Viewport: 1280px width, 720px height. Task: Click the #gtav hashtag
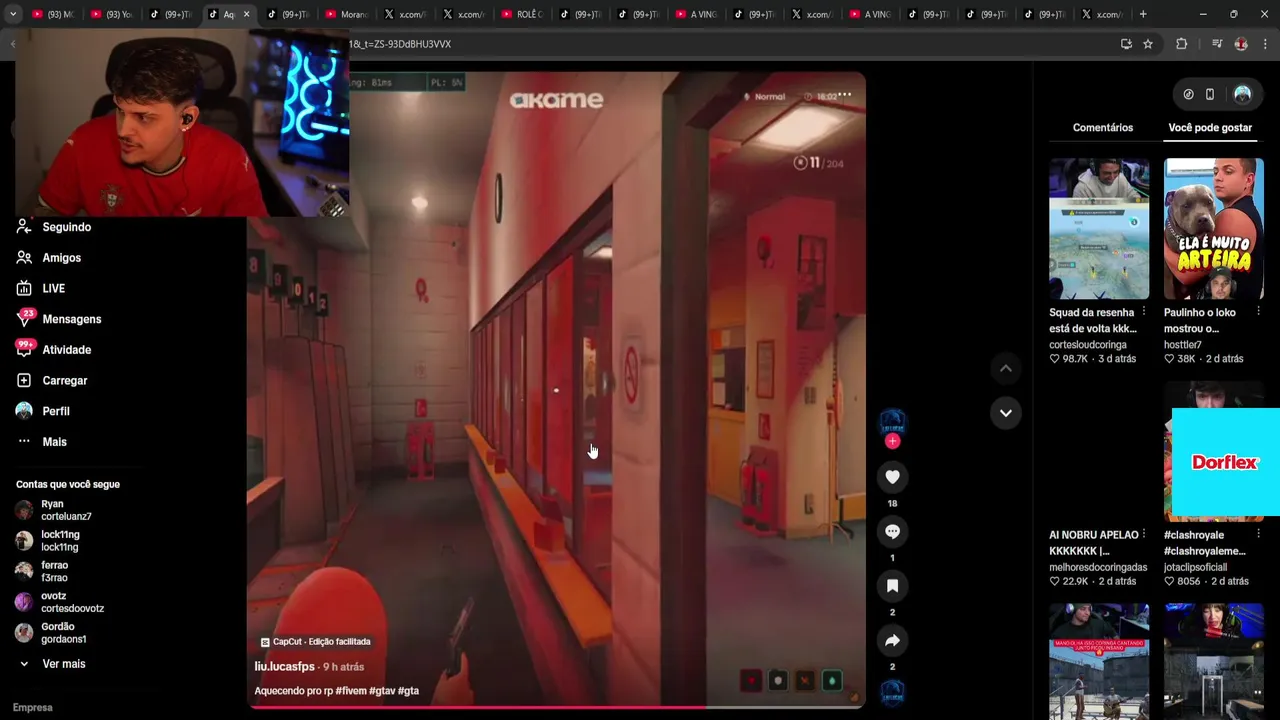[x=381, y=691]
